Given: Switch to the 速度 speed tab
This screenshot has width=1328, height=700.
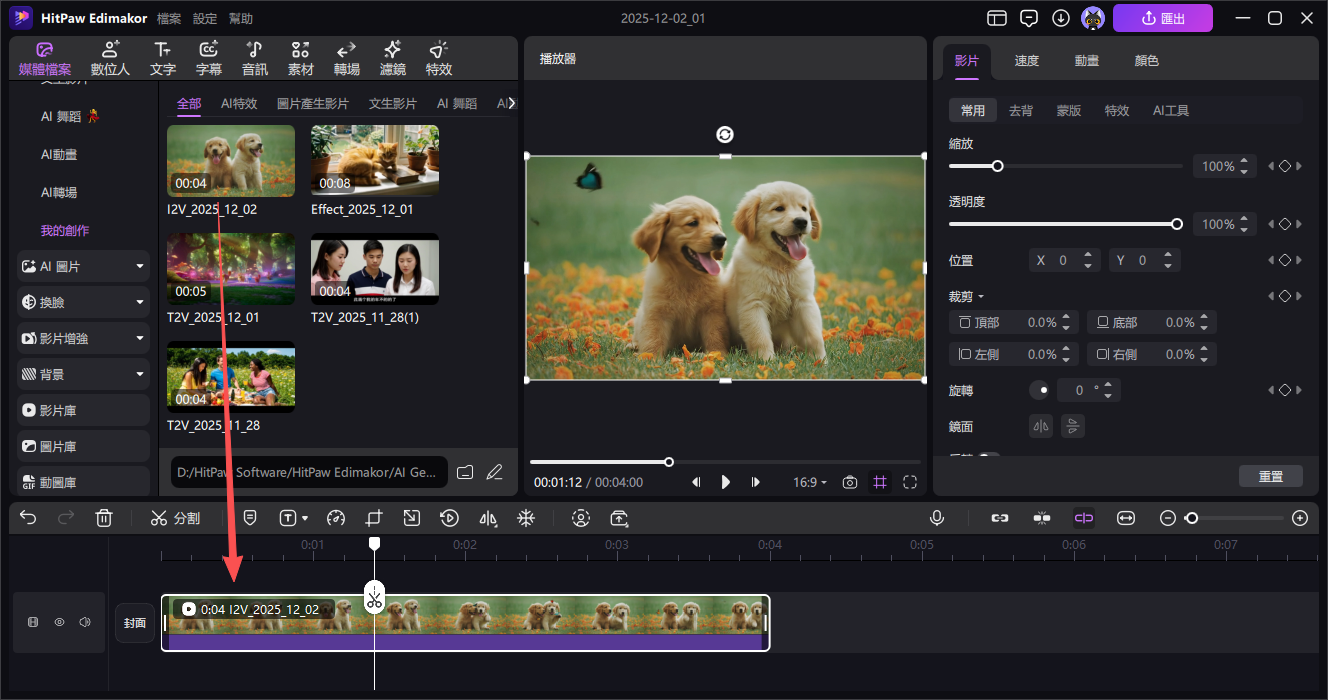Looking at the screenshot, I should [x=1026, y=61].
